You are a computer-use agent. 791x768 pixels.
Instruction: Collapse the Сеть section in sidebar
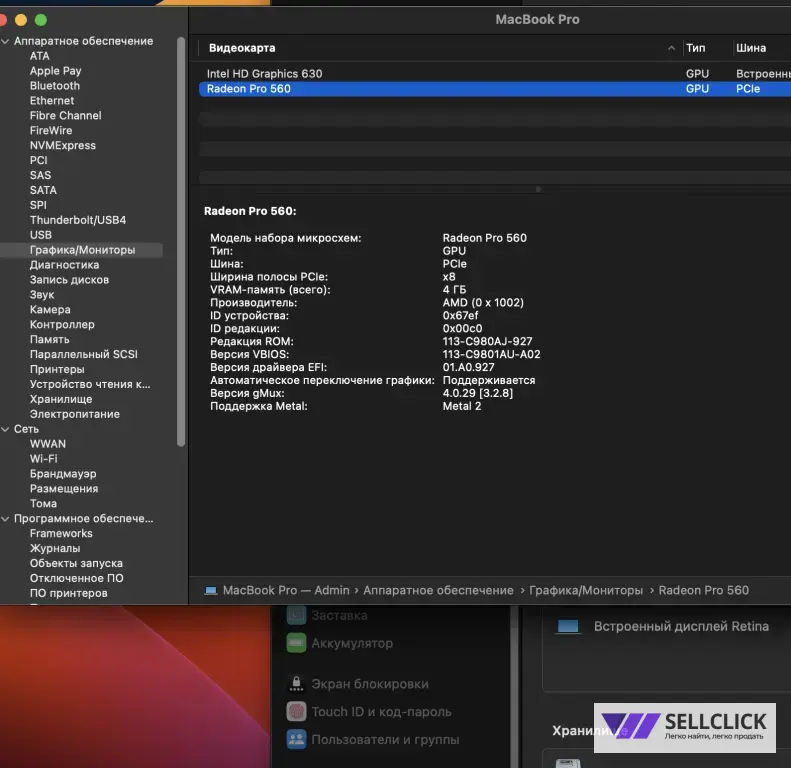6,429
